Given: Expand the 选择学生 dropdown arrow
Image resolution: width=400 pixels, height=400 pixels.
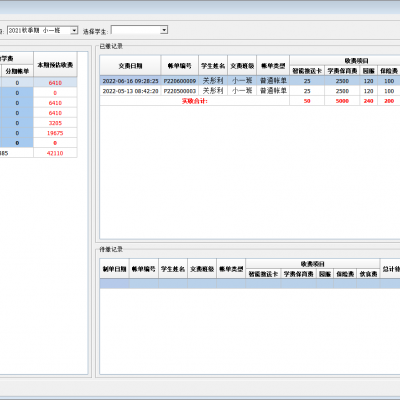Looking at the screenshot, I should click(x=164, y=30).
